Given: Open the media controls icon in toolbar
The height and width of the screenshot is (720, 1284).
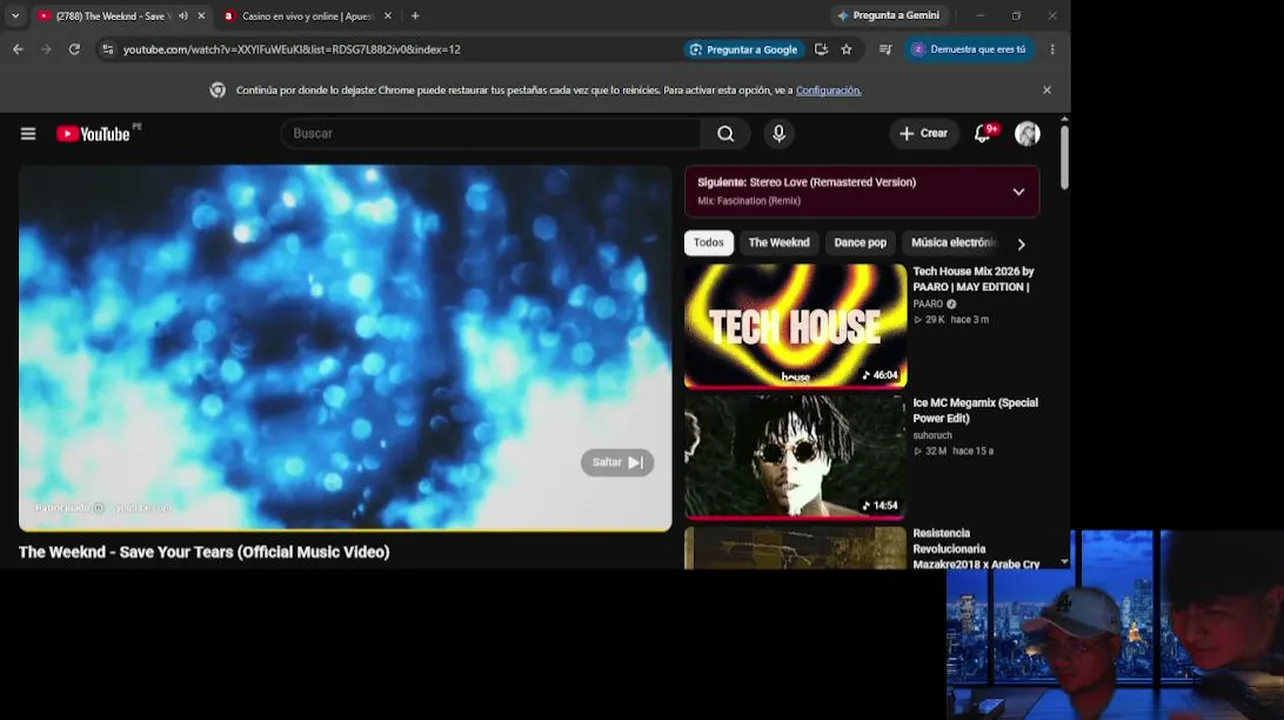Looking at the screenshot, I should point(885,49).
